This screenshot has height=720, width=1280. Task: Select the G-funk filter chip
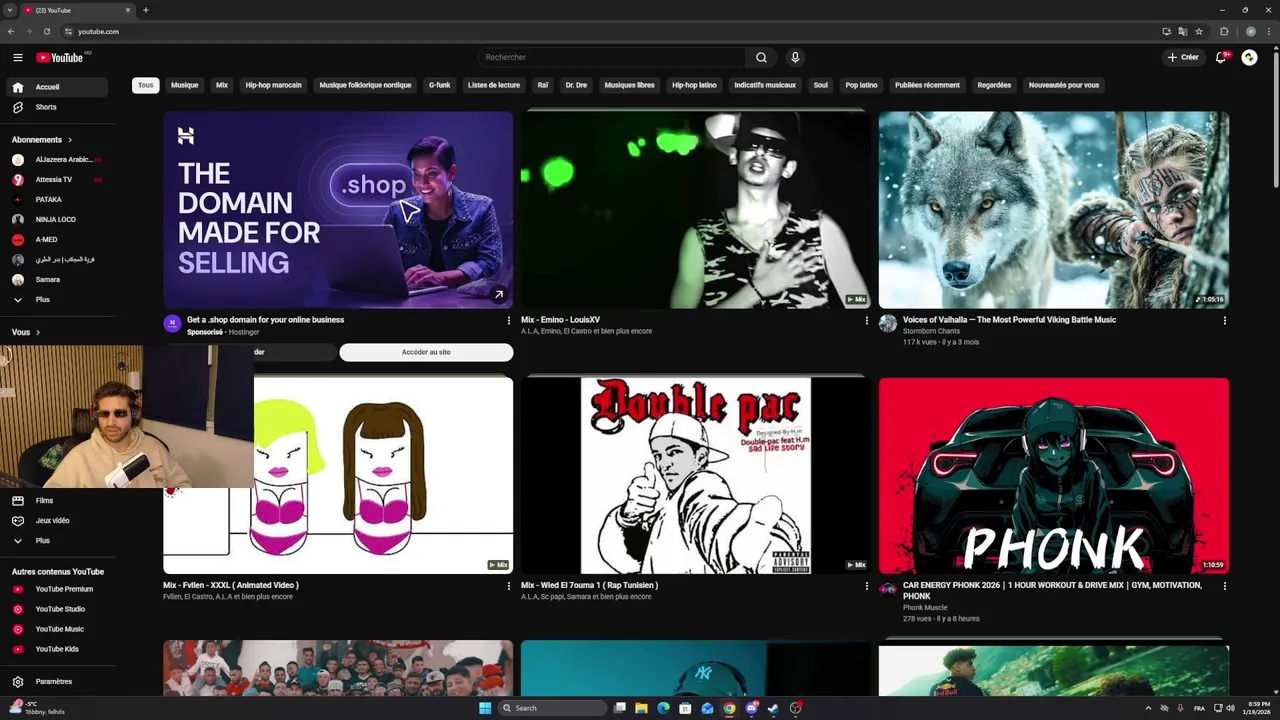[x=440, y=85]
